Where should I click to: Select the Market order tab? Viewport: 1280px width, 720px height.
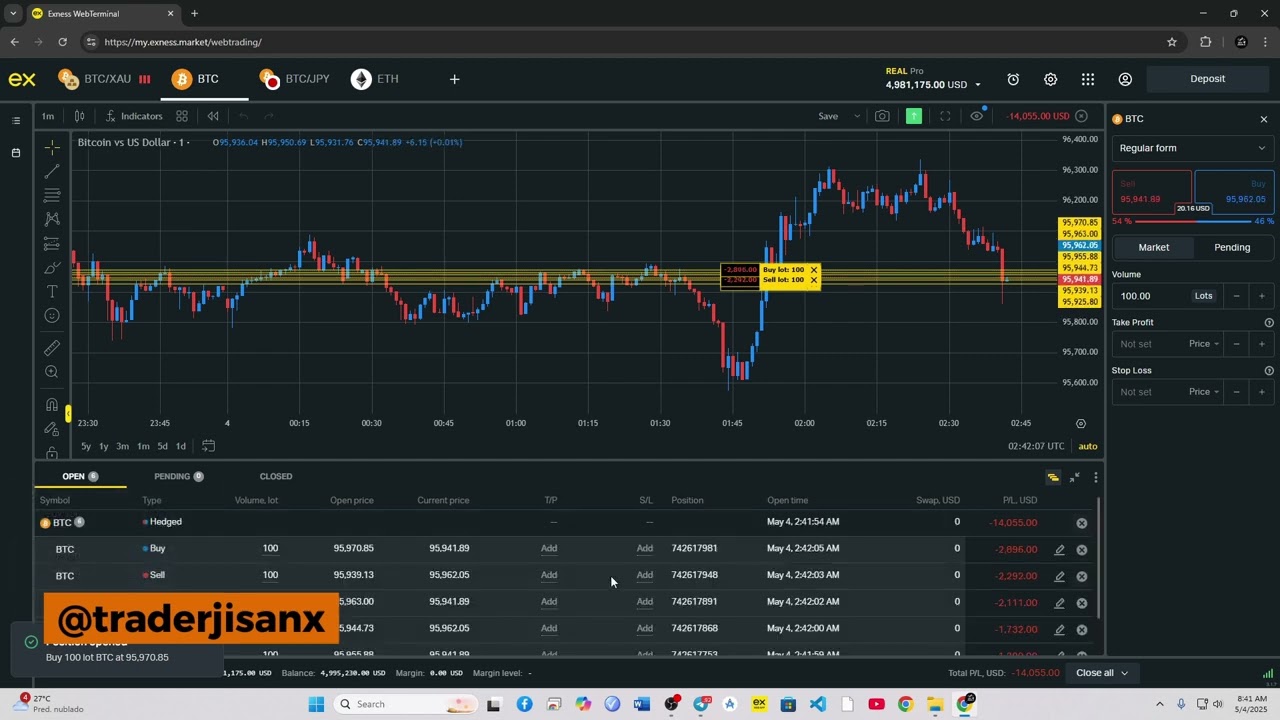click(1153, 247)
